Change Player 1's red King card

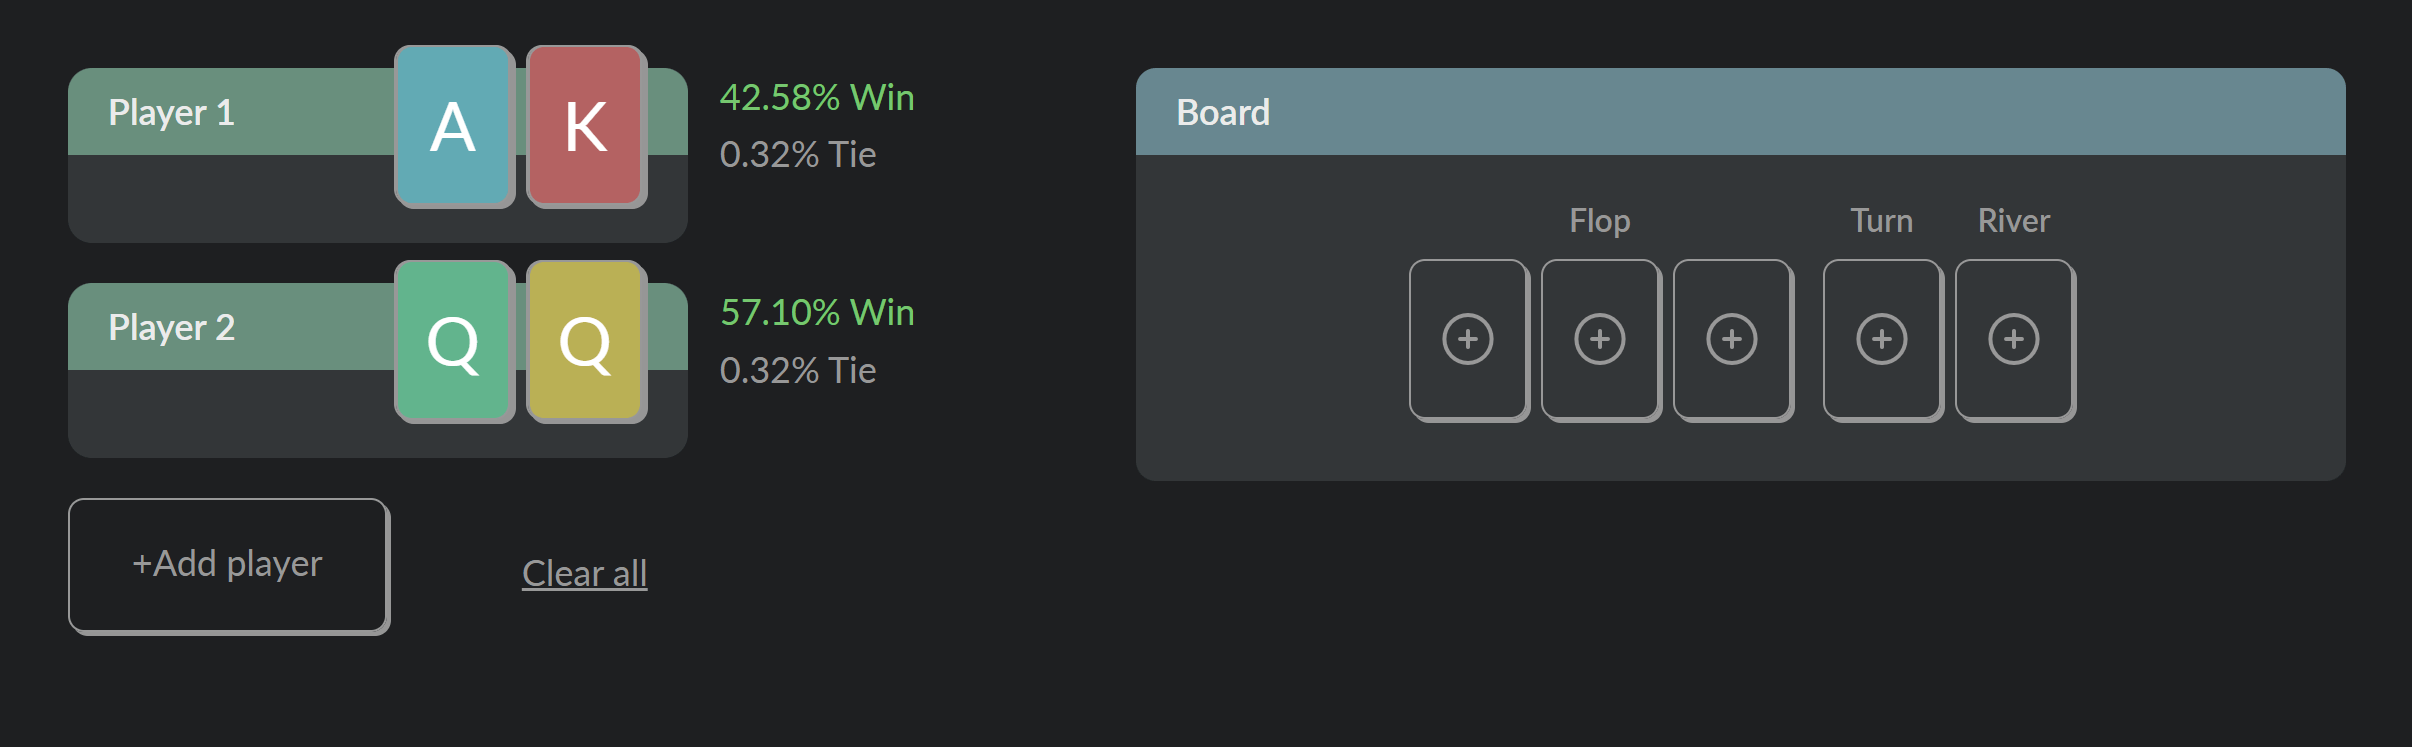(x=586, y=126)
